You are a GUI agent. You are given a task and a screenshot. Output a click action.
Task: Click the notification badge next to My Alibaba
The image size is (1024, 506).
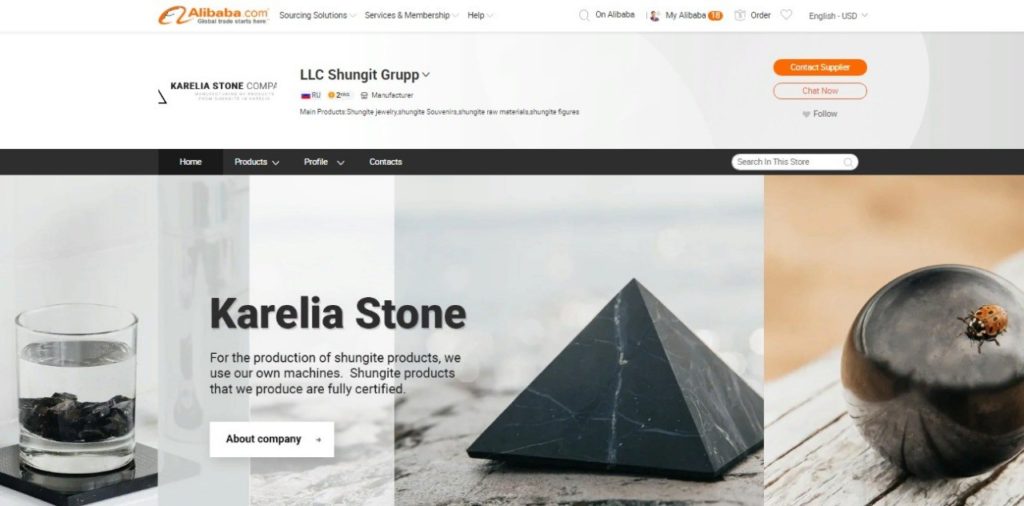[x=716, y=16]
